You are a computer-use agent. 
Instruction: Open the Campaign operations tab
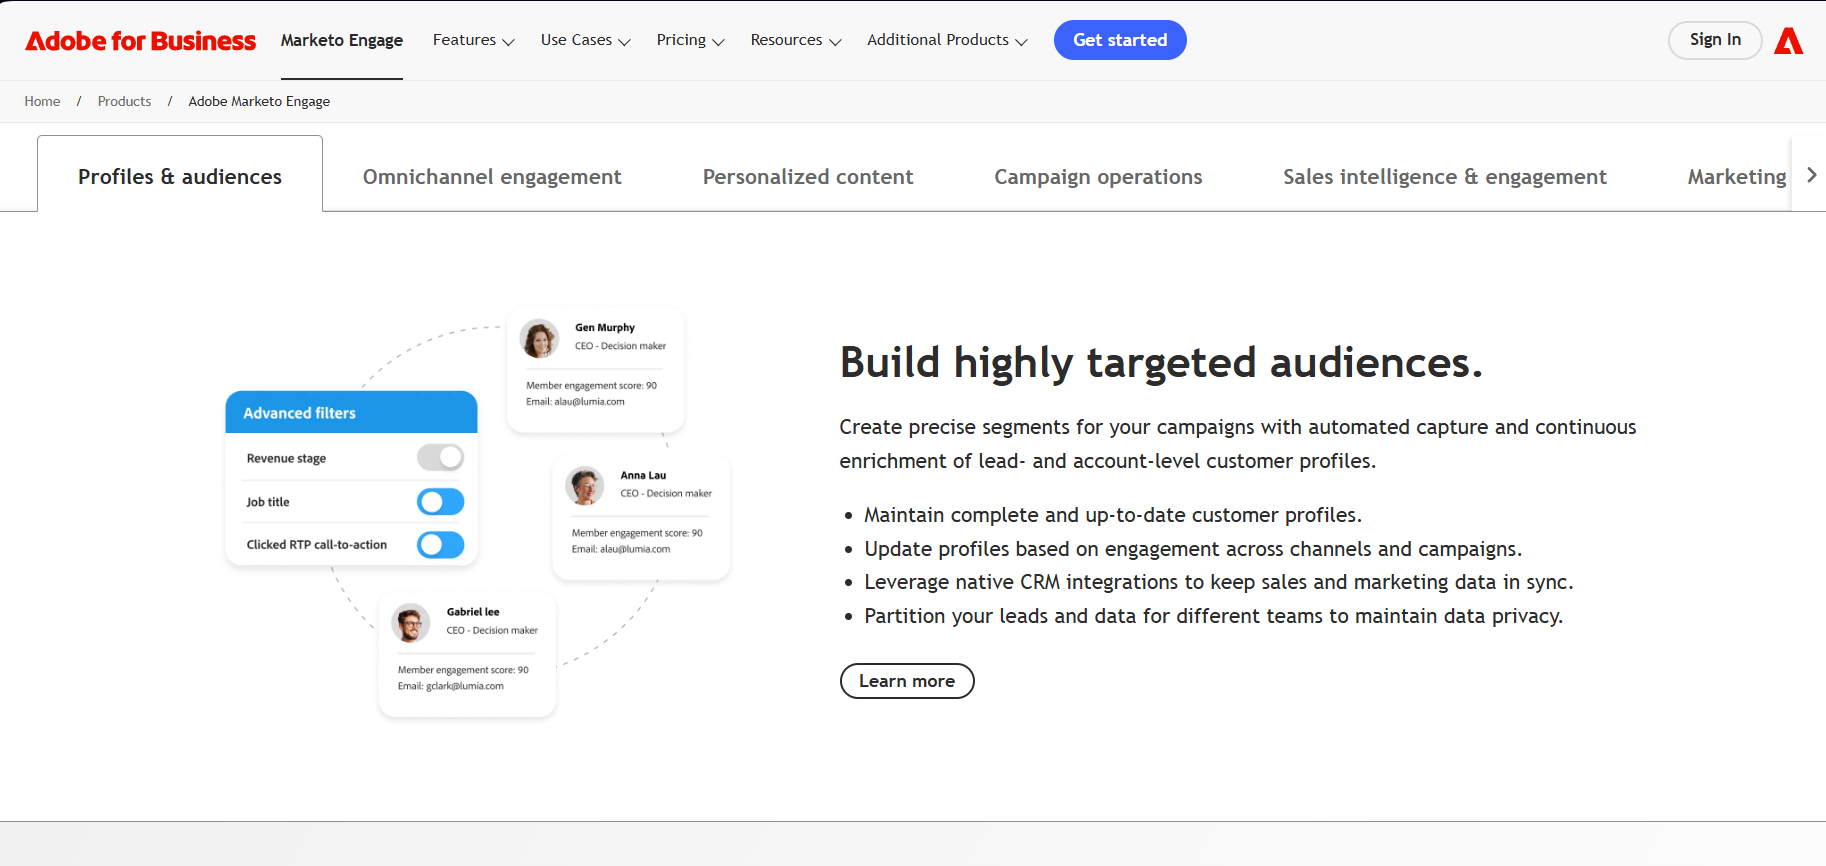point(1098,177)
